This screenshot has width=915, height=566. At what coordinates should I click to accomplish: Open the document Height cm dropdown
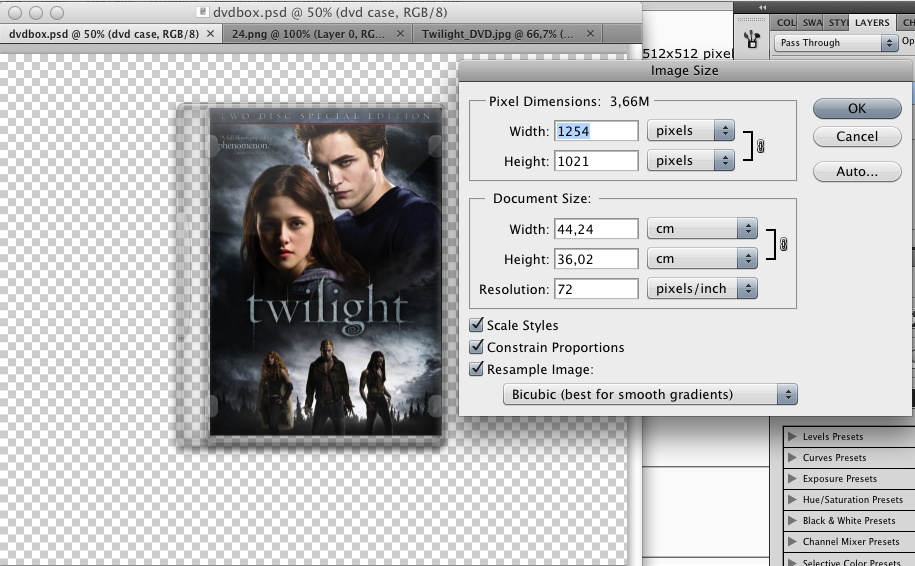(x=702, y=258)
